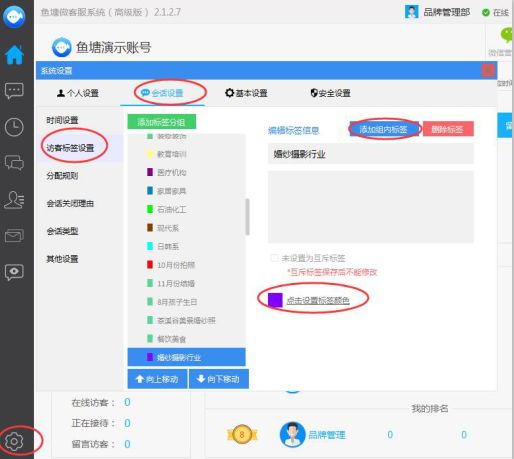Switch to the 安全设置 tab

330,93
